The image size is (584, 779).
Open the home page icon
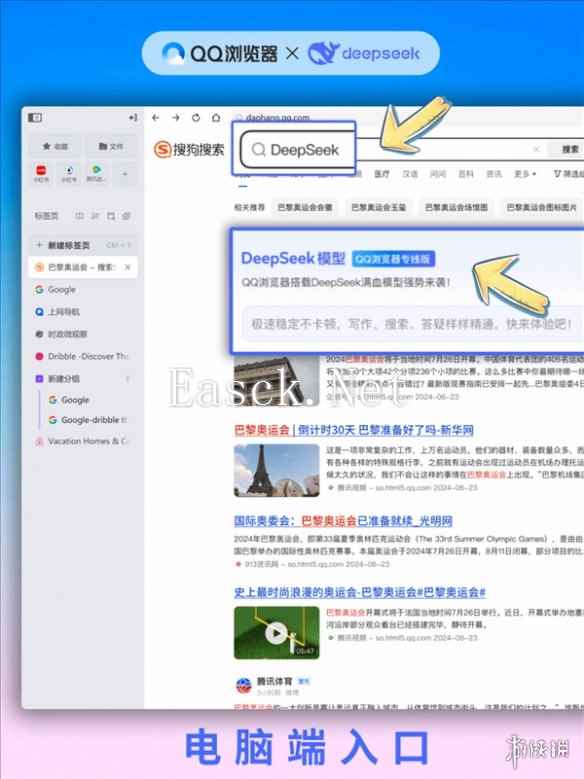216,118
